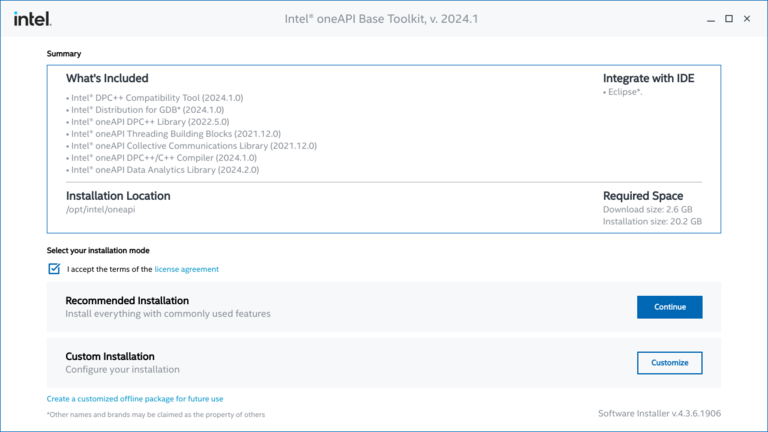The image size is (768, 432).
Task: Open the license agreement link
Action: [x=186, y=269]
